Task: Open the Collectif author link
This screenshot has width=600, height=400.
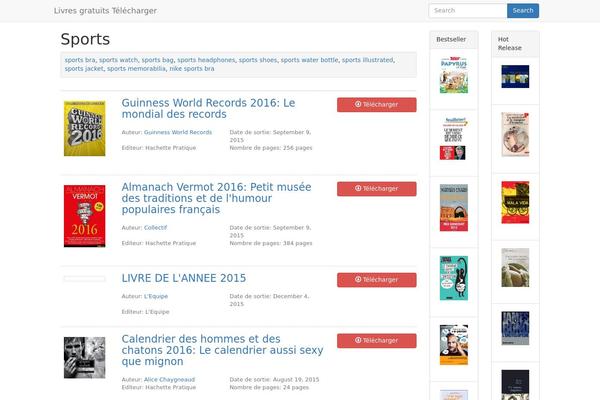Action: [155, 228]
